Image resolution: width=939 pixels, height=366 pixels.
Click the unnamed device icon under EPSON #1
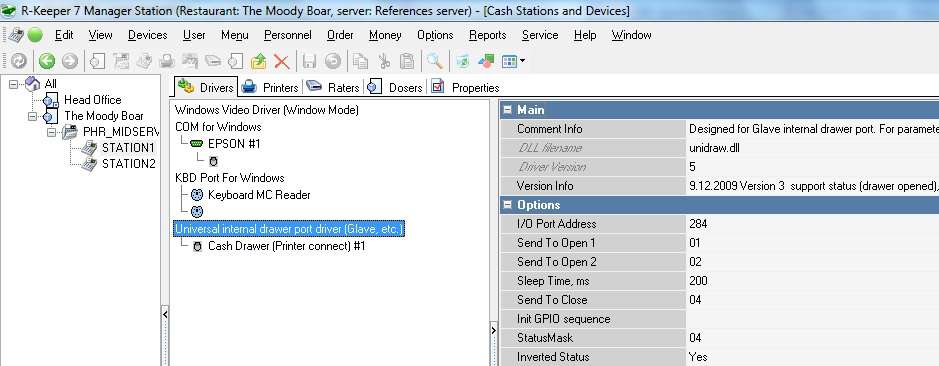click(x=213, y=161)
